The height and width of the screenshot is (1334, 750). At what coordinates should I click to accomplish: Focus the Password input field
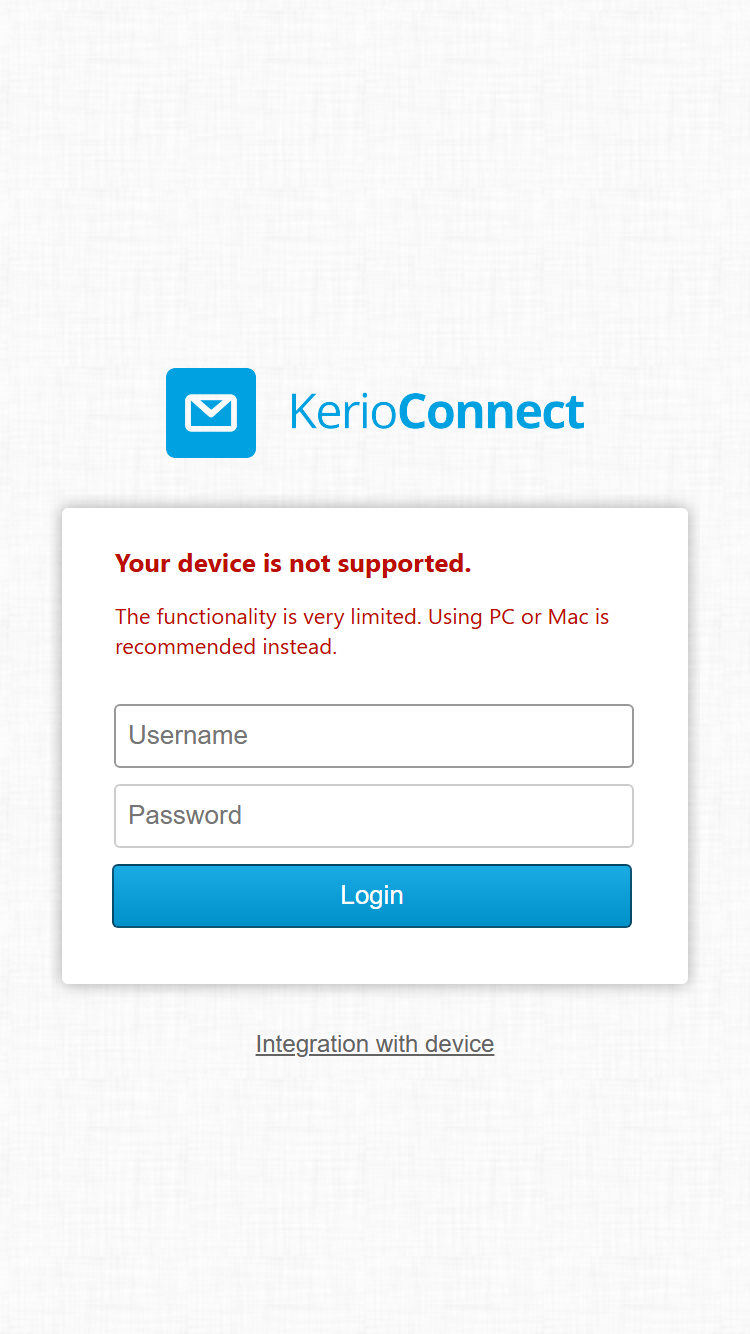374,816
